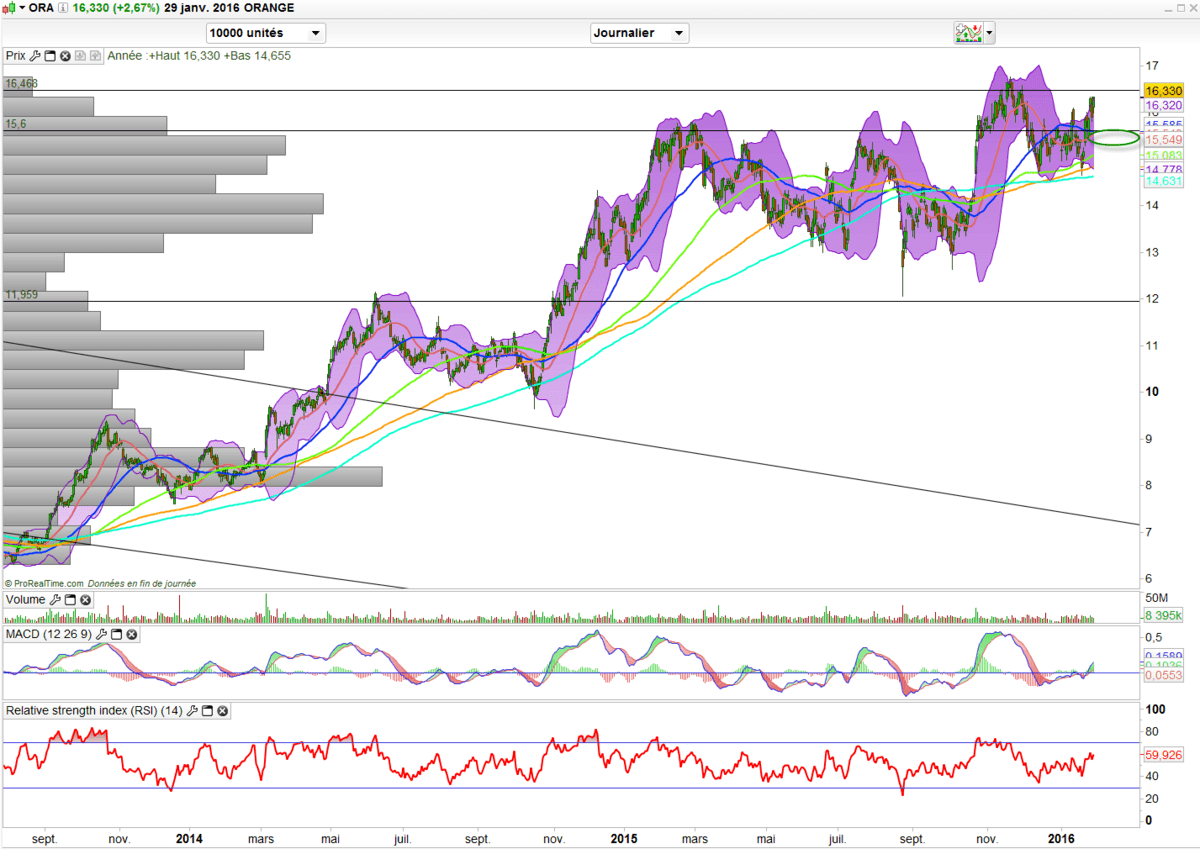The width and height of the screenshot is (1200, 849).
Task: Remove the Volume indicator panel
Action: pyautogui.click(x=86, y=600)
